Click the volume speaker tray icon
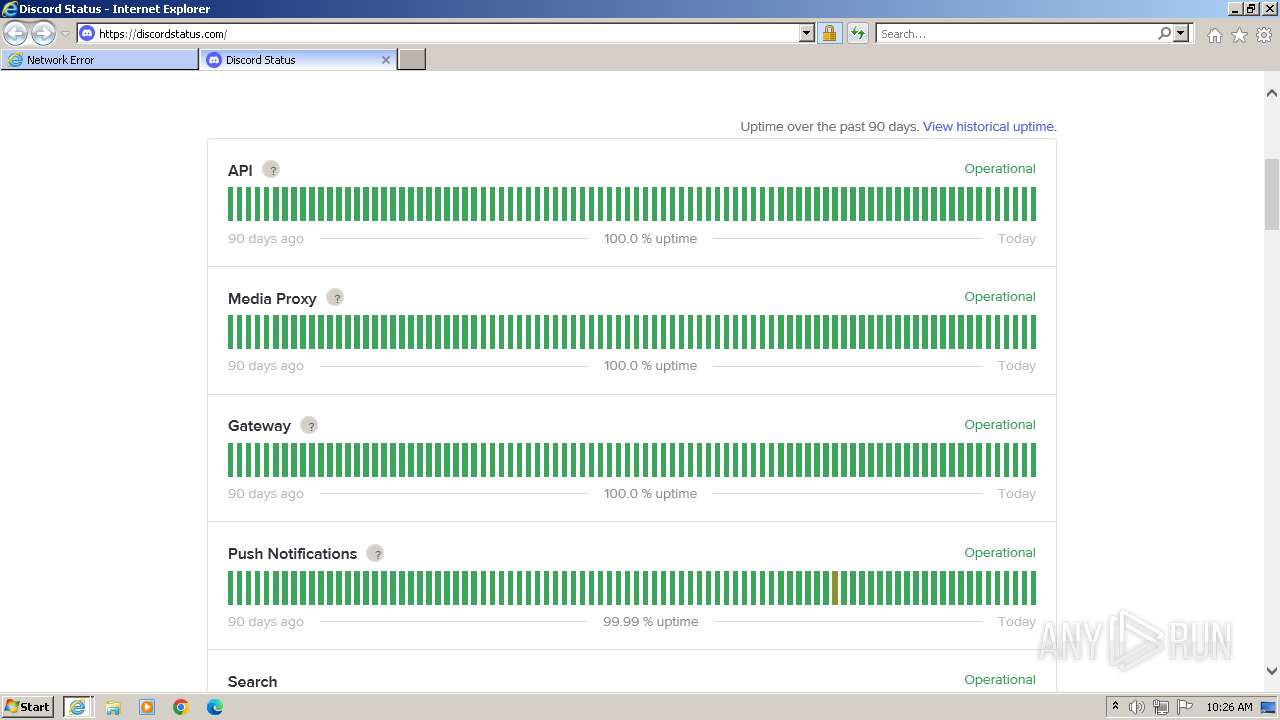This screenshot has width=1280, height=720. tap(1137, 707)
